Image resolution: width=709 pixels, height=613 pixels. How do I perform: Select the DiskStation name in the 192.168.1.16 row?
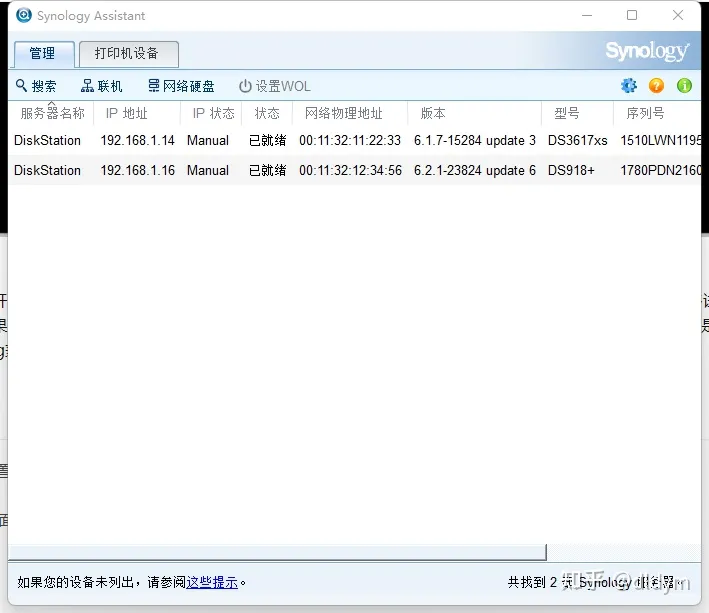[x=47, y=170]
